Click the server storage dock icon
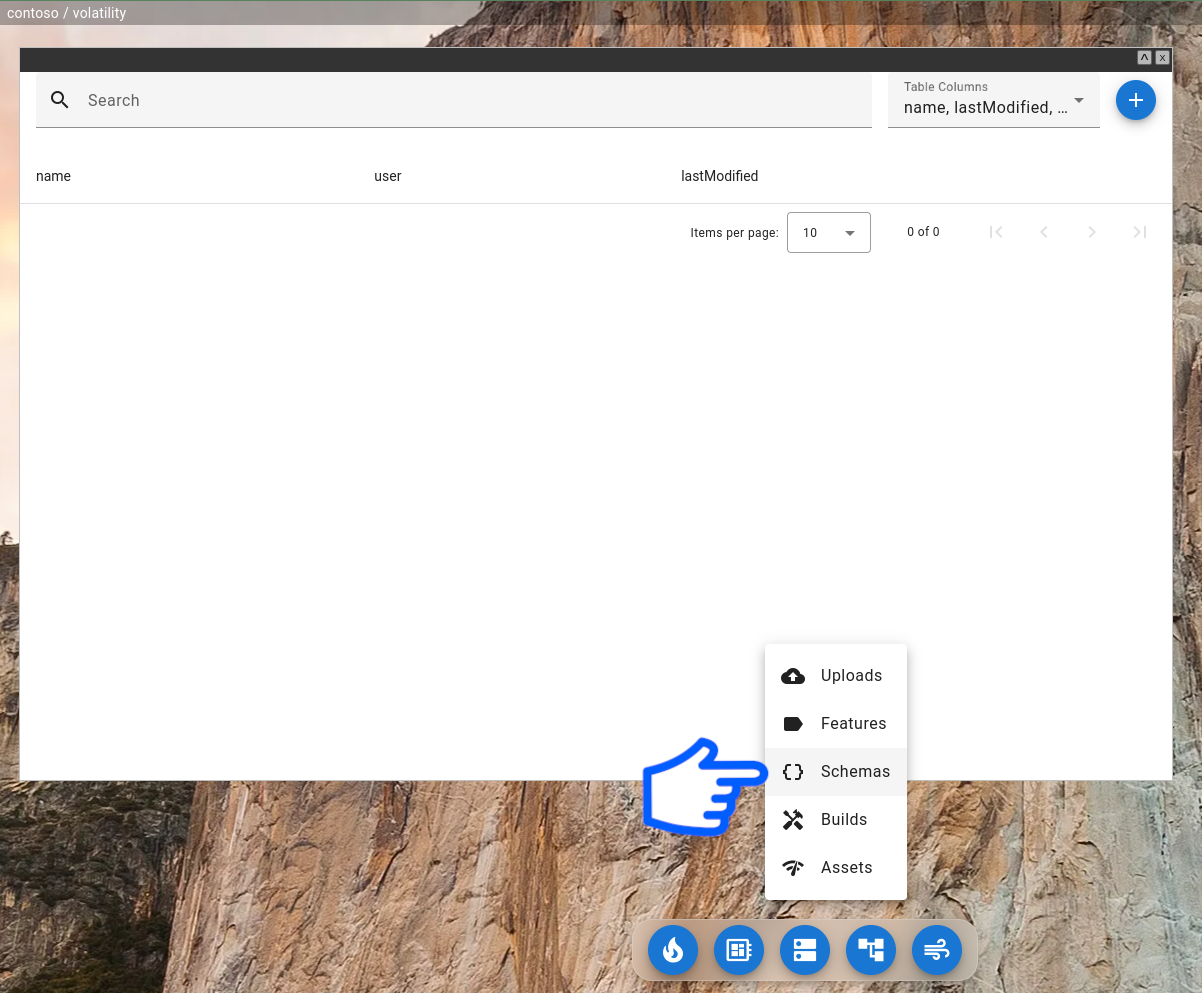Screen dimensions: 1202x993 click(805, 950)
